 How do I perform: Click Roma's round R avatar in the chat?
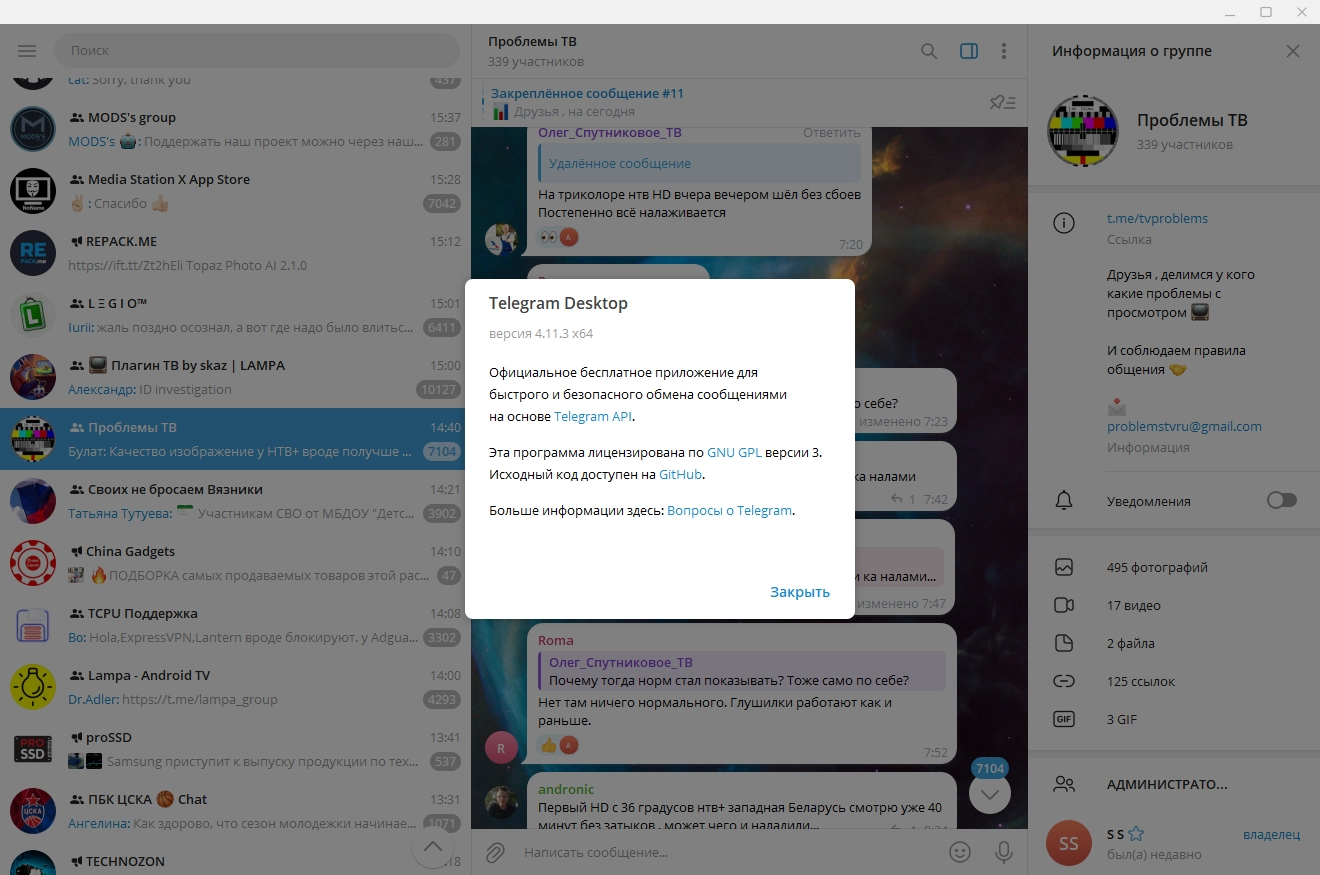click(x=501, y=747)
